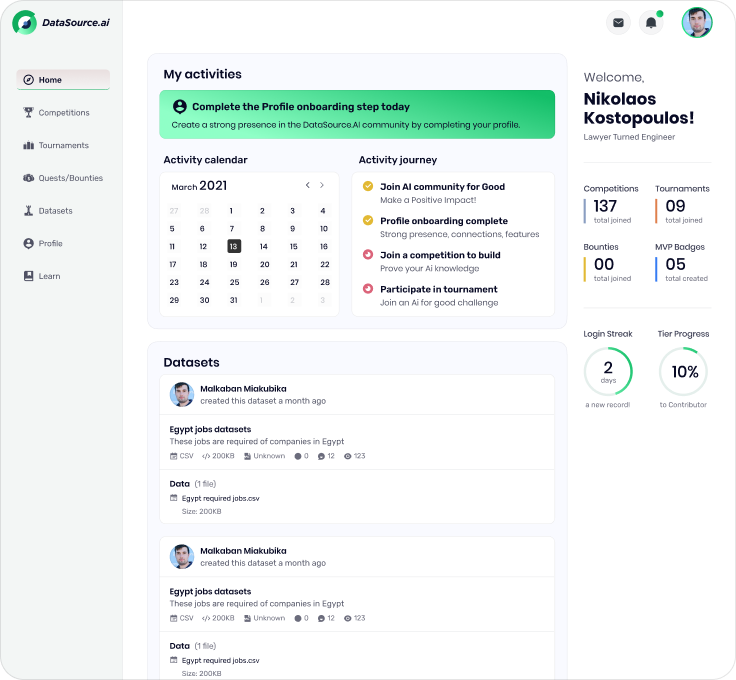Viewport: 736px width, 680px height.
Task: Toggle the Profile onboarding complete checkmark
Action: 368,220
